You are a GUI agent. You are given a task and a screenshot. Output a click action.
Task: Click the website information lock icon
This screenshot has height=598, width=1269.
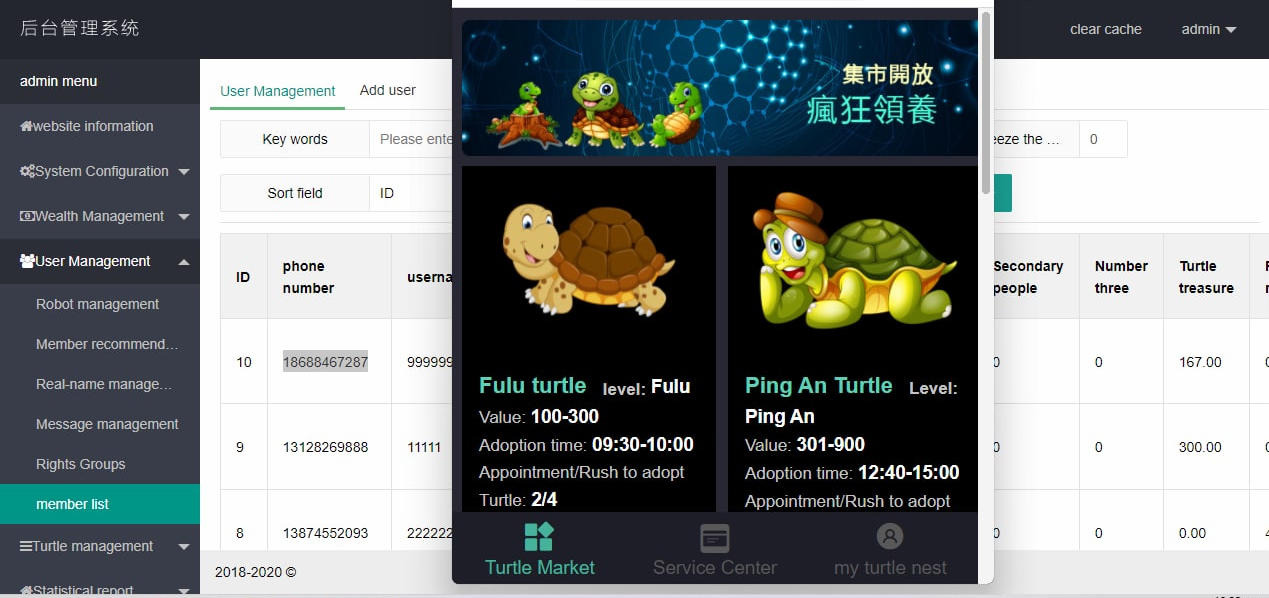pos(28,126)
